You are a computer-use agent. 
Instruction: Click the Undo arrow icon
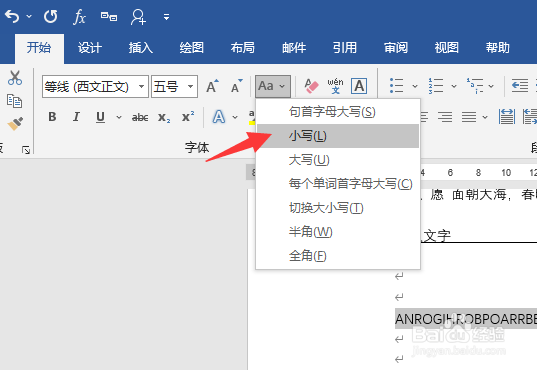point(12,16)
